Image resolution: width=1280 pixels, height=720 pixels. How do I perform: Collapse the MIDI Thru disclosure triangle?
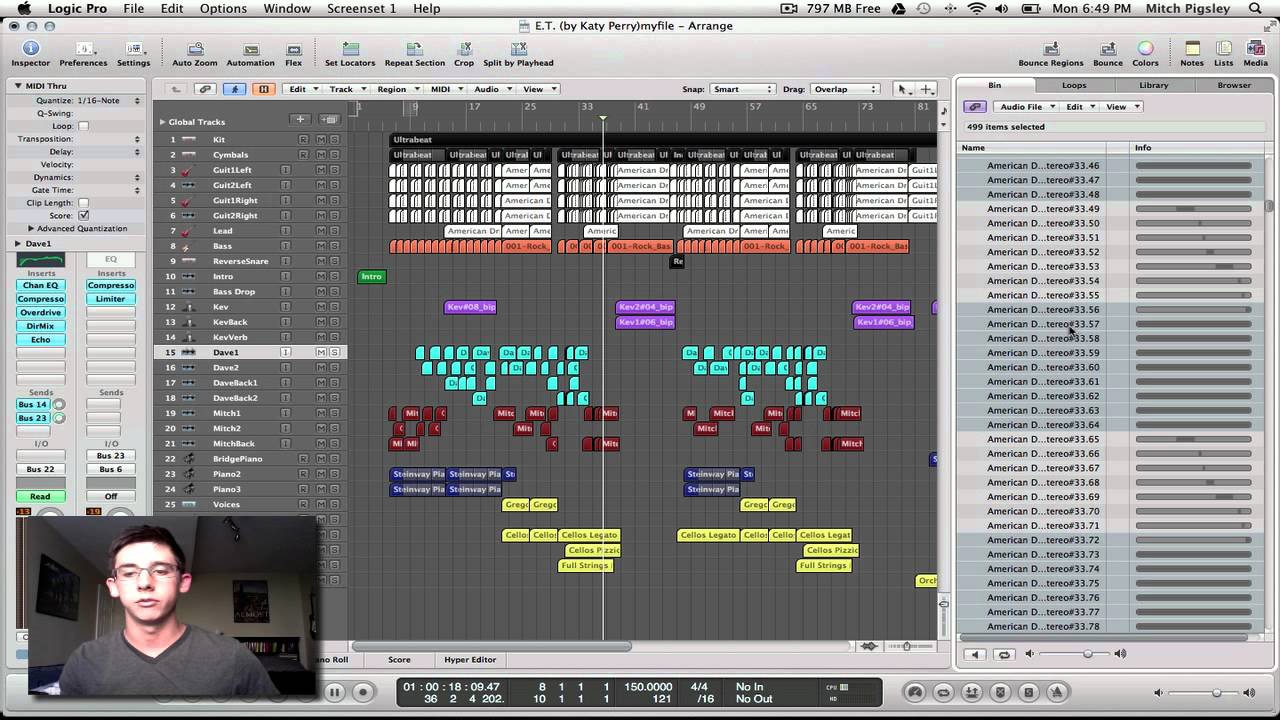(x=18, y=86)
